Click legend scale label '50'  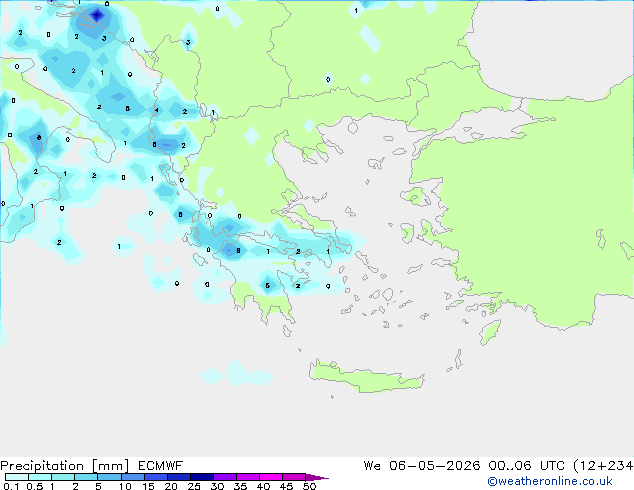(x=309, y=486)
